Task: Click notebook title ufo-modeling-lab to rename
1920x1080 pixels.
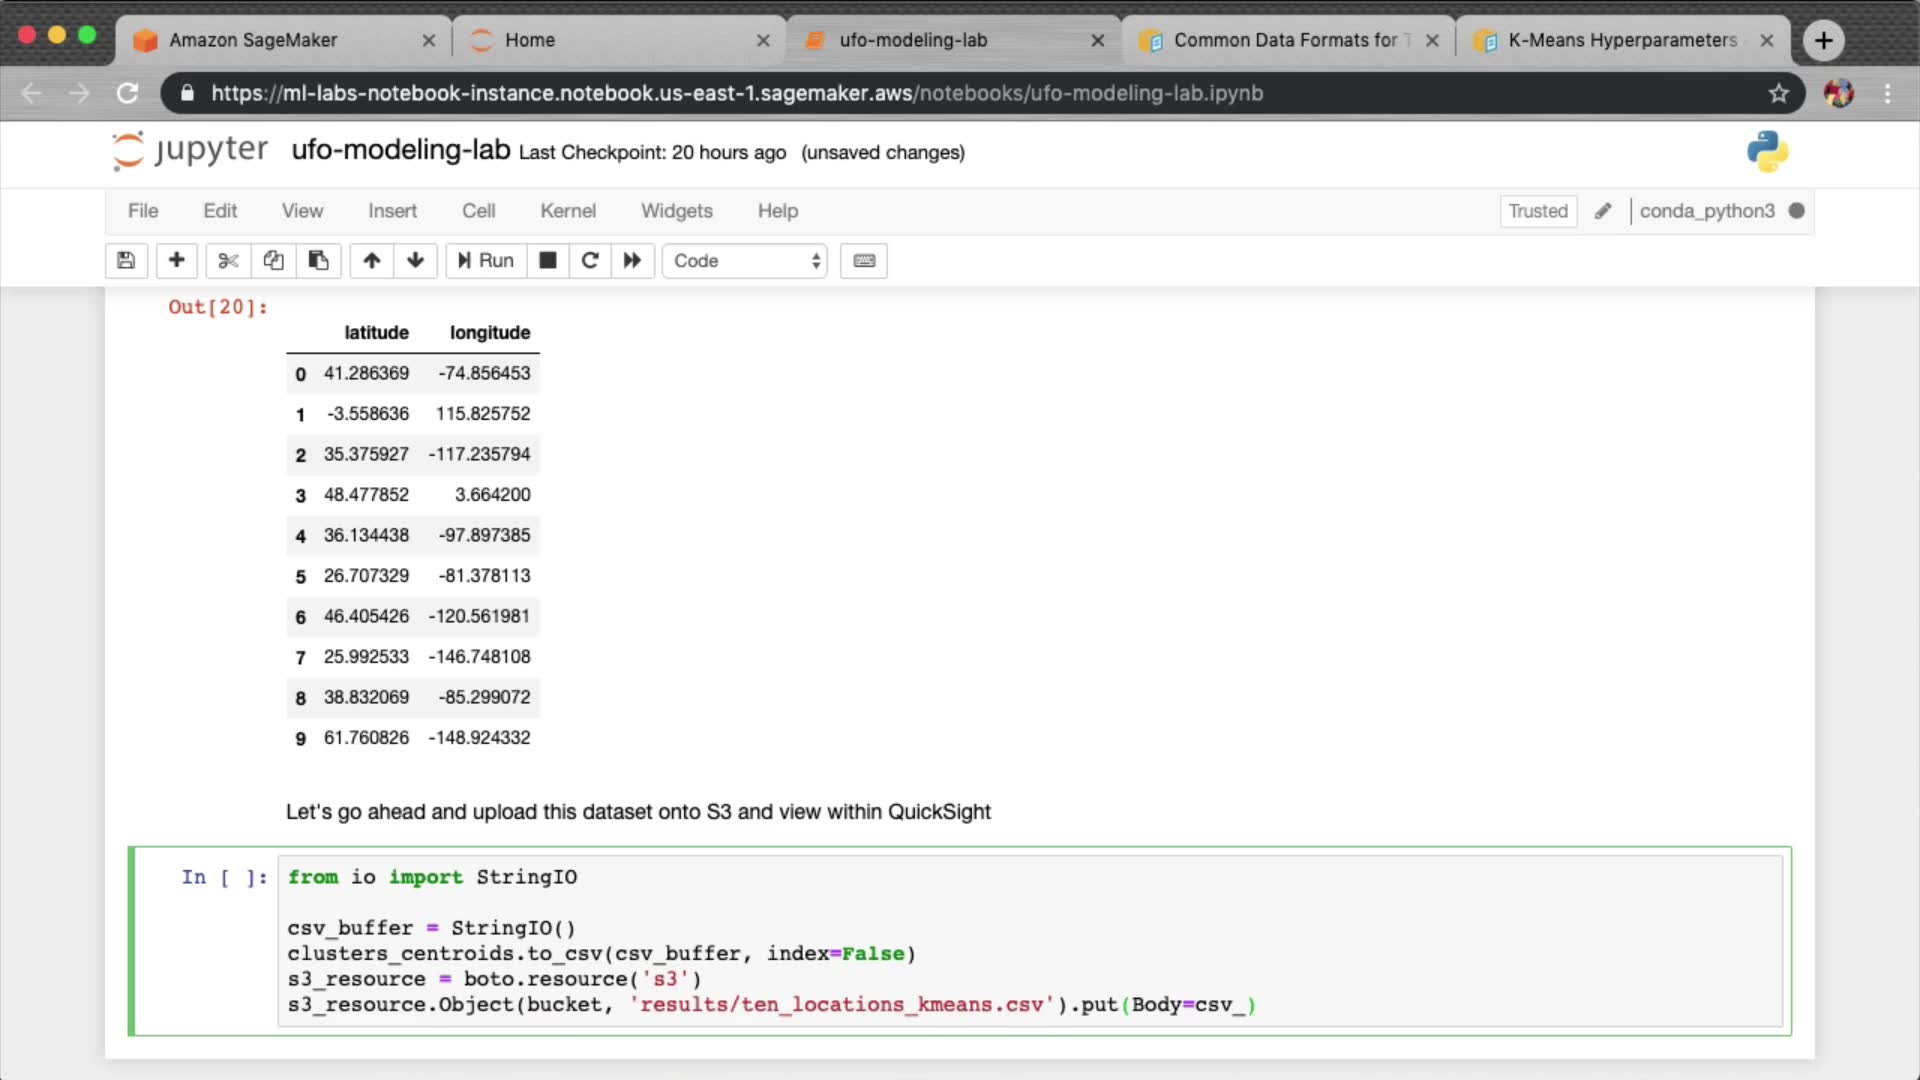Action: pos(400,150)
